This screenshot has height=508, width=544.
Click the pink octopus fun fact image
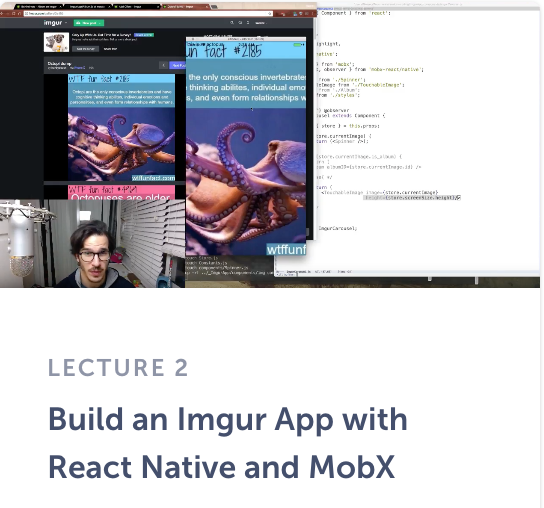tap(121, 192)
